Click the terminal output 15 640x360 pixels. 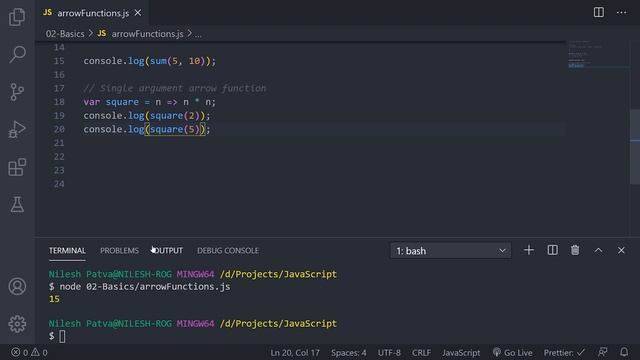click(x=54, y=299)
